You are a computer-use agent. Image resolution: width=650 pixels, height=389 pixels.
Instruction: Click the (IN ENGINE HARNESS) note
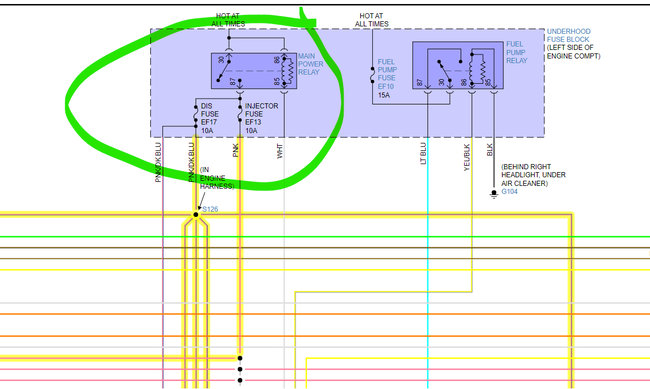tap(217, 178)
